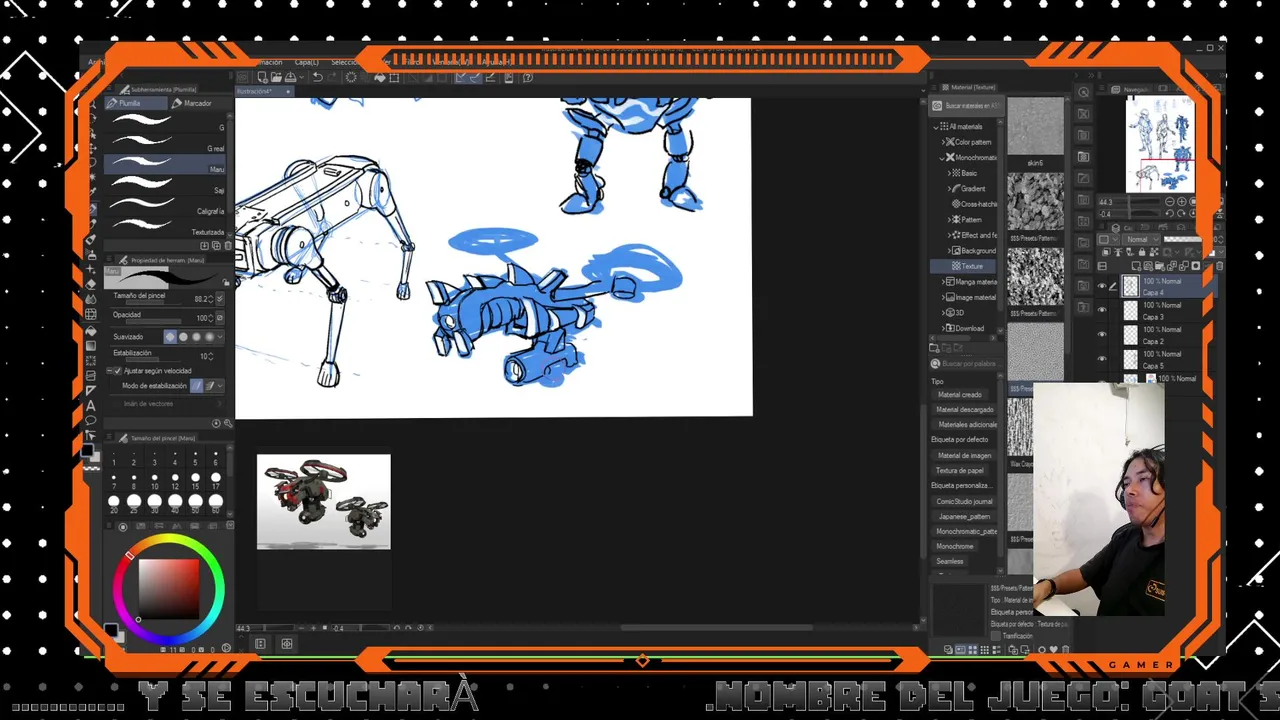1280x720 pixels.
Task: Click the Open file icon in command bar
Action: pyautogui.click(x=276, y=78)
